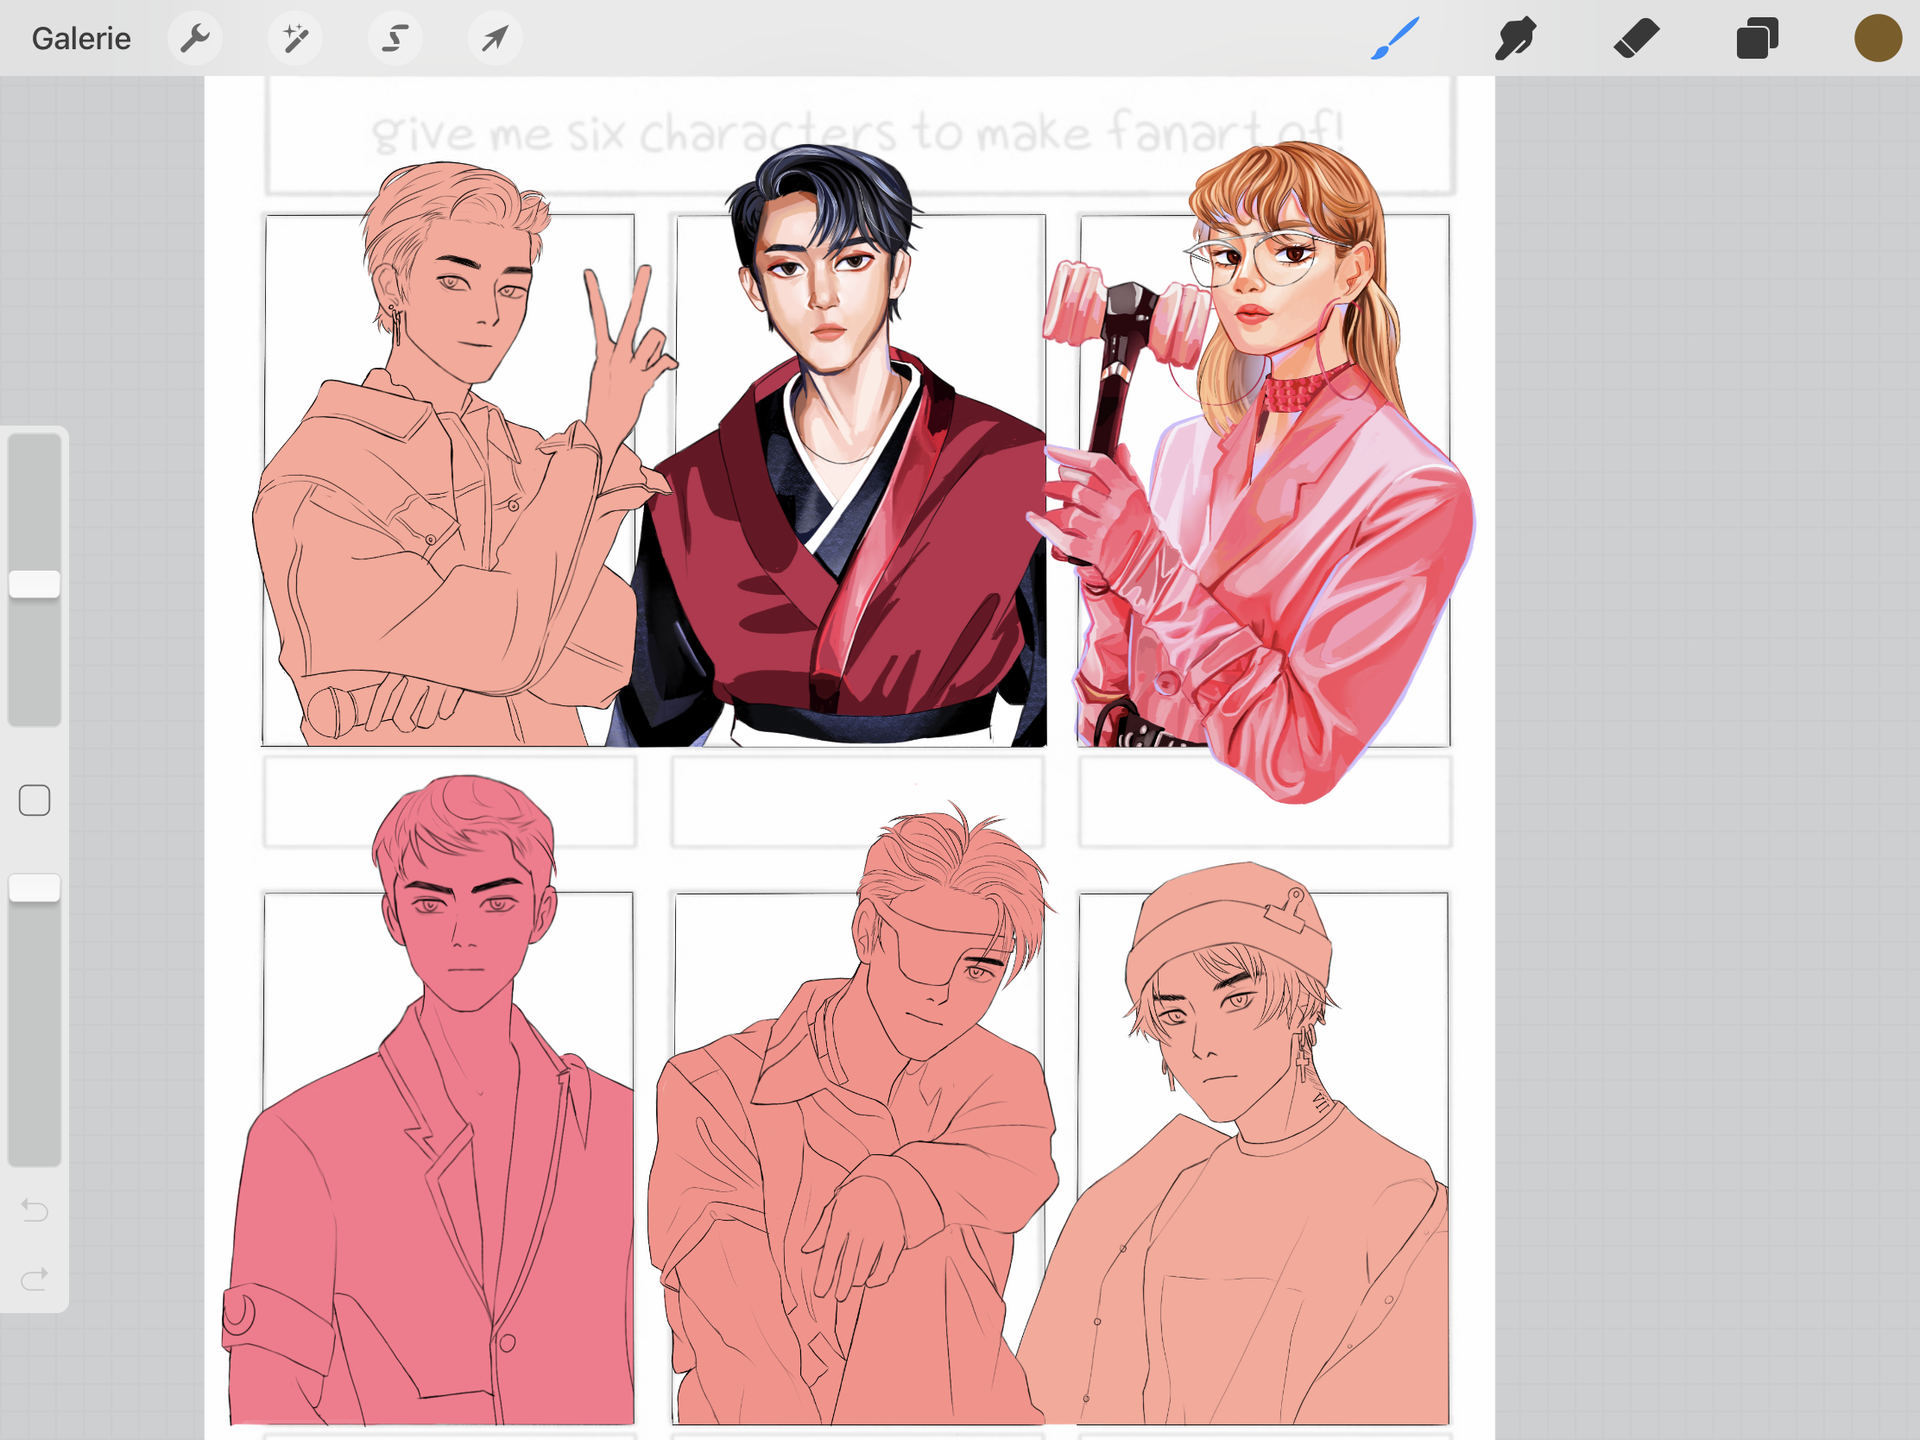The height and width of the screenshot is (1440, 1920).
Task: Click the brush size slider handle
Action: 35,584
